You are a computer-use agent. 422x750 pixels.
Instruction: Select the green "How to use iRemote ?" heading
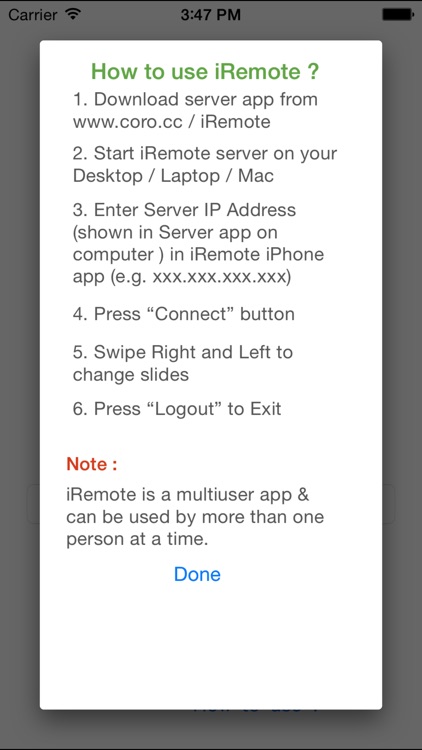pos(205,71)
